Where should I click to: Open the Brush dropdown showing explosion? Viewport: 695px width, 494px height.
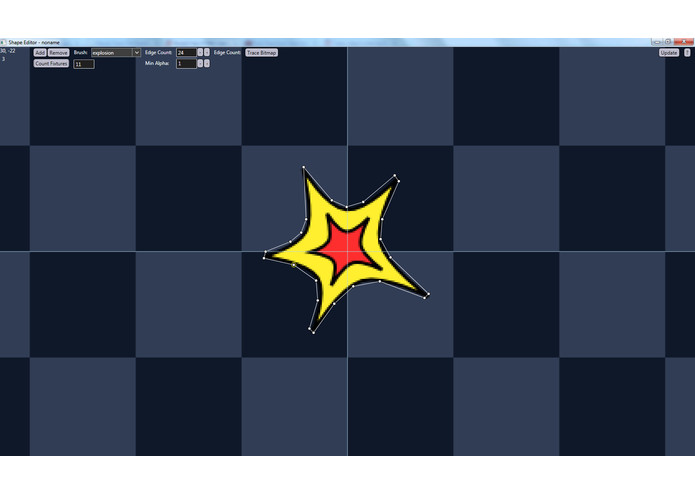pyautogui.click(x=116, y=52)
